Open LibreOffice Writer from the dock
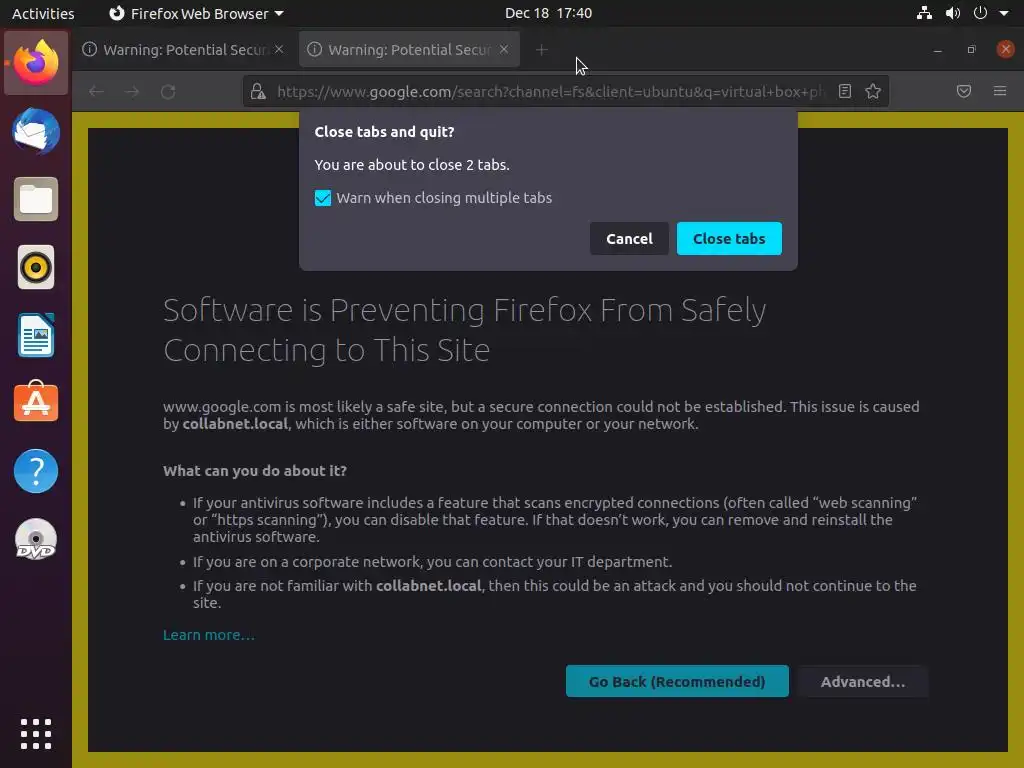 pos(36,335)
